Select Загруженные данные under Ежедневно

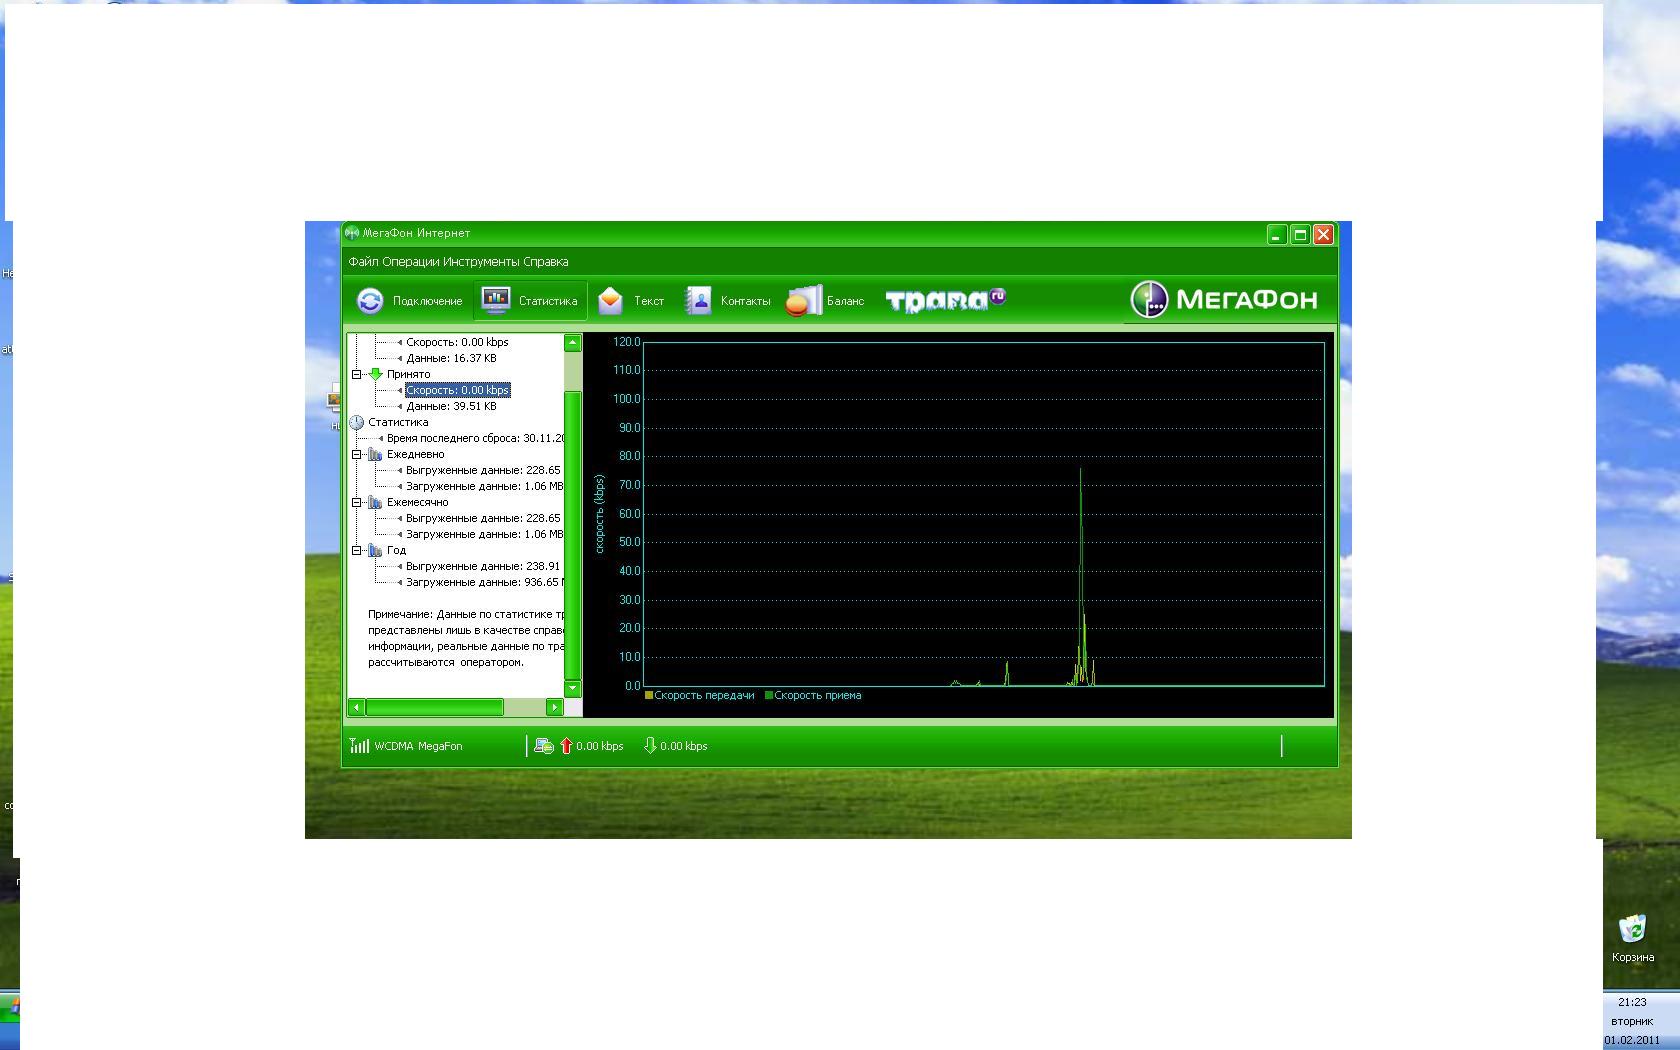(485, 486)
